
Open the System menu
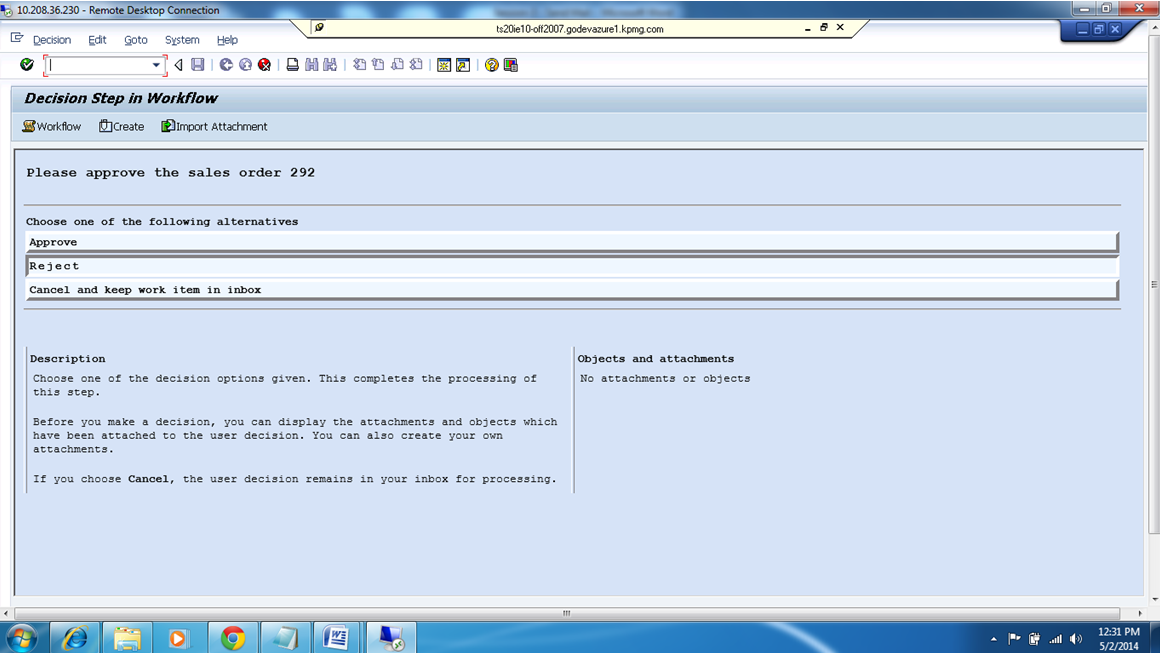tap(182, 40)
